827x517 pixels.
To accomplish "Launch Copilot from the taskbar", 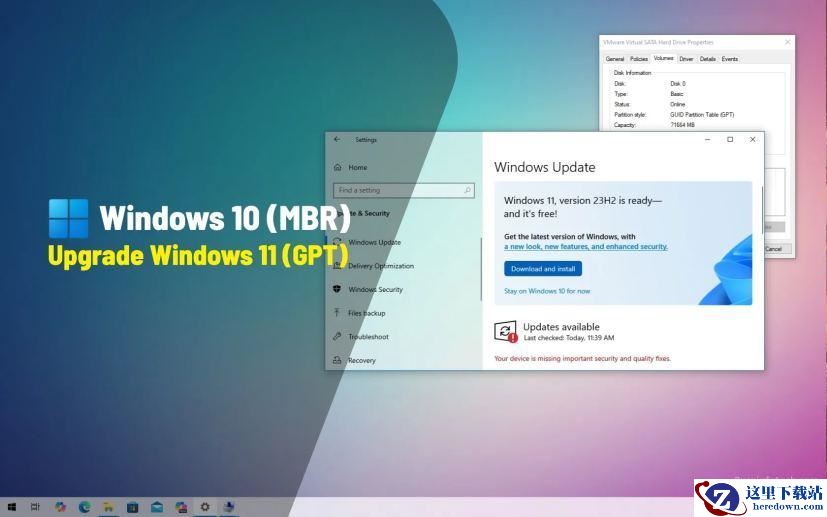I will [60, 507].
